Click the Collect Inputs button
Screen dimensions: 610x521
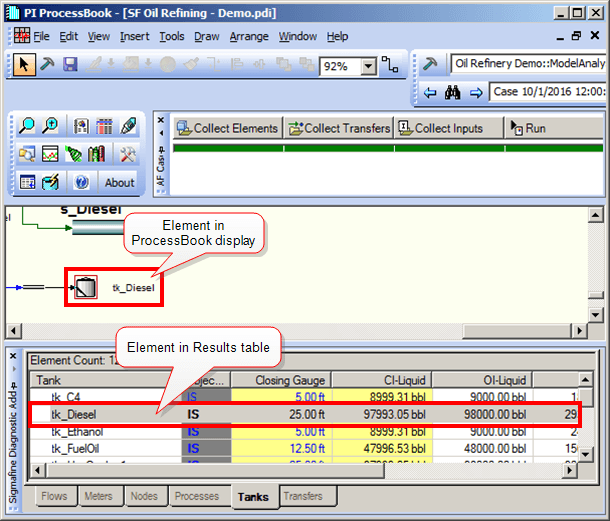(449, 128)
